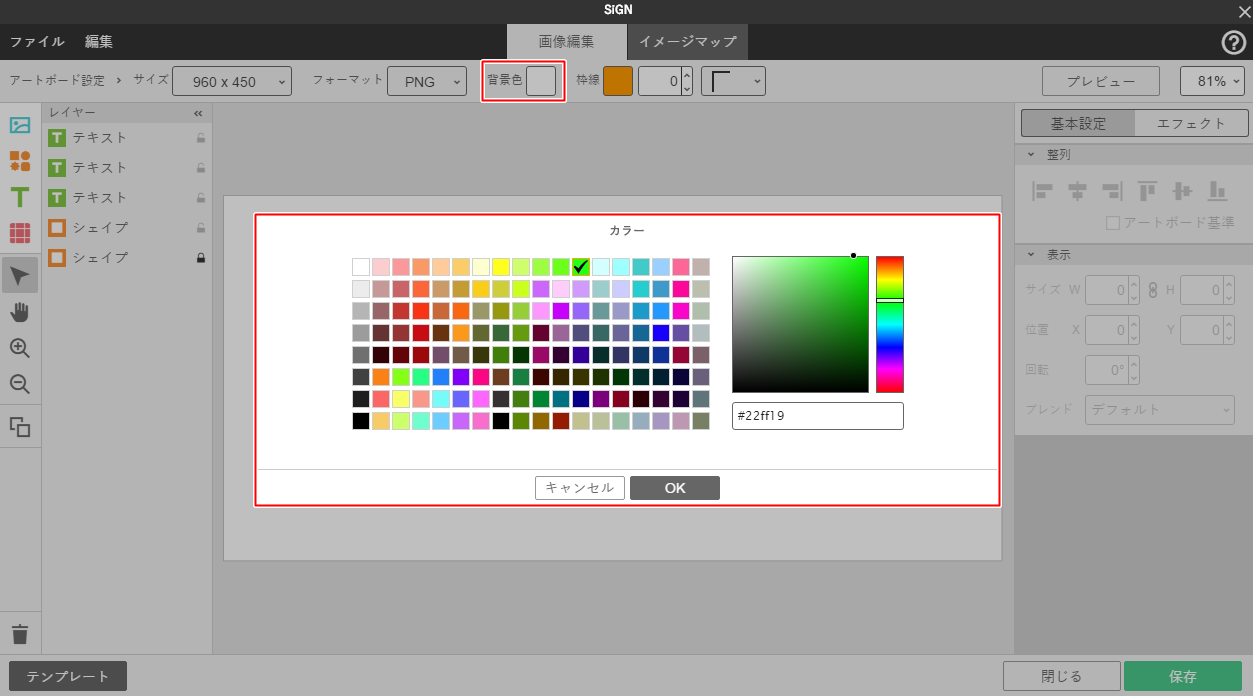Collapse the 表示 section
Image resolution: width=1253 pixels, height=696 pixels.
[1031, 255]
